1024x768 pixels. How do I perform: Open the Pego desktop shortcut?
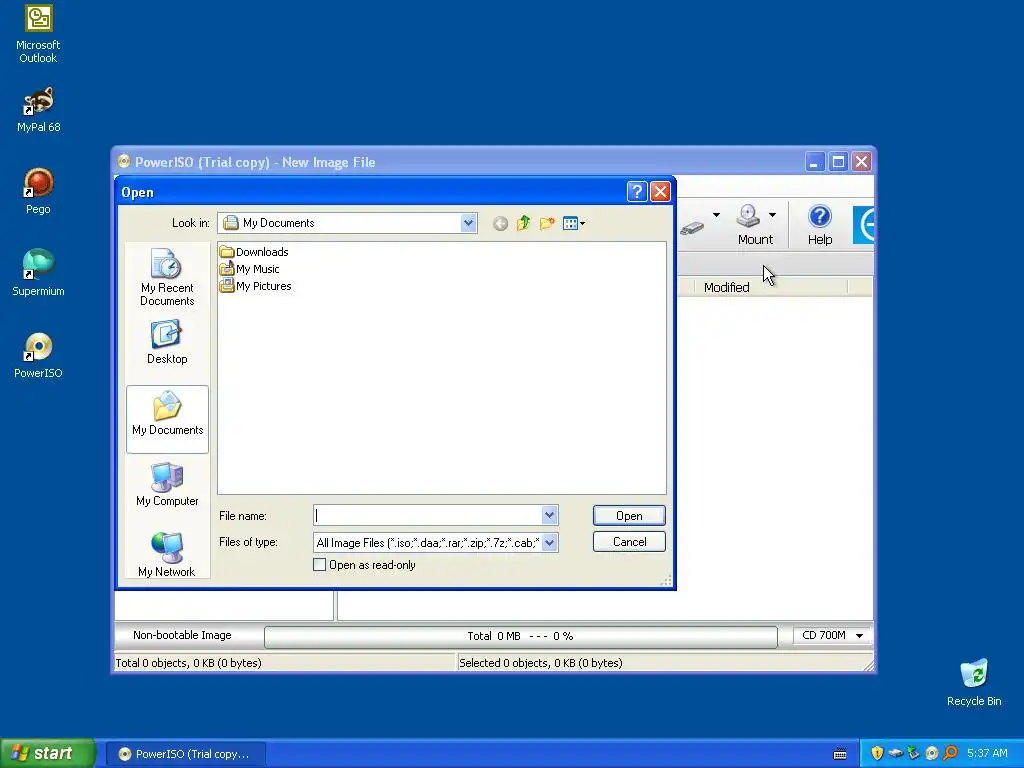[38, 191]
